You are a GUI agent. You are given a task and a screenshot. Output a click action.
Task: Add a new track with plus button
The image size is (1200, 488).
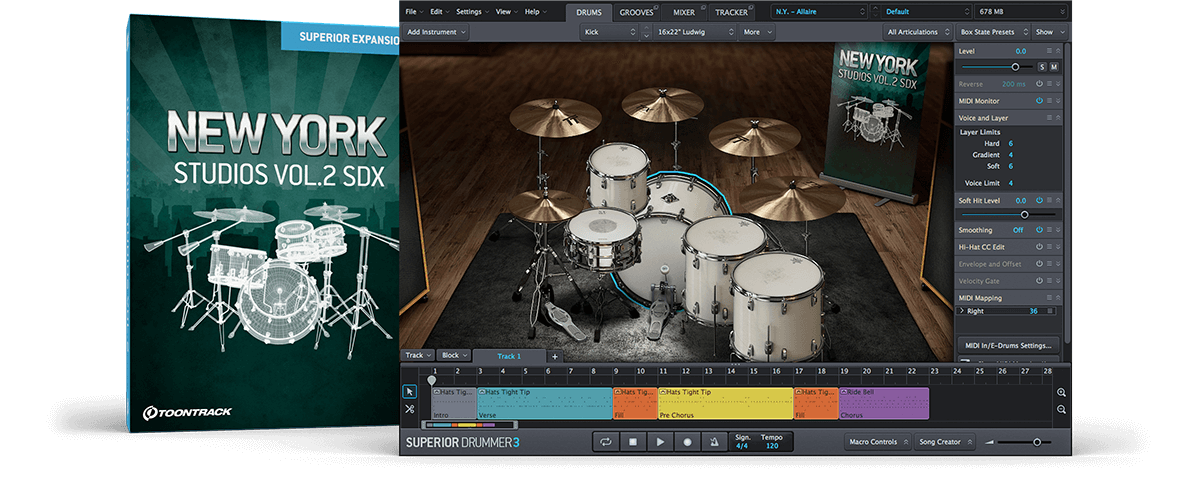555,356
